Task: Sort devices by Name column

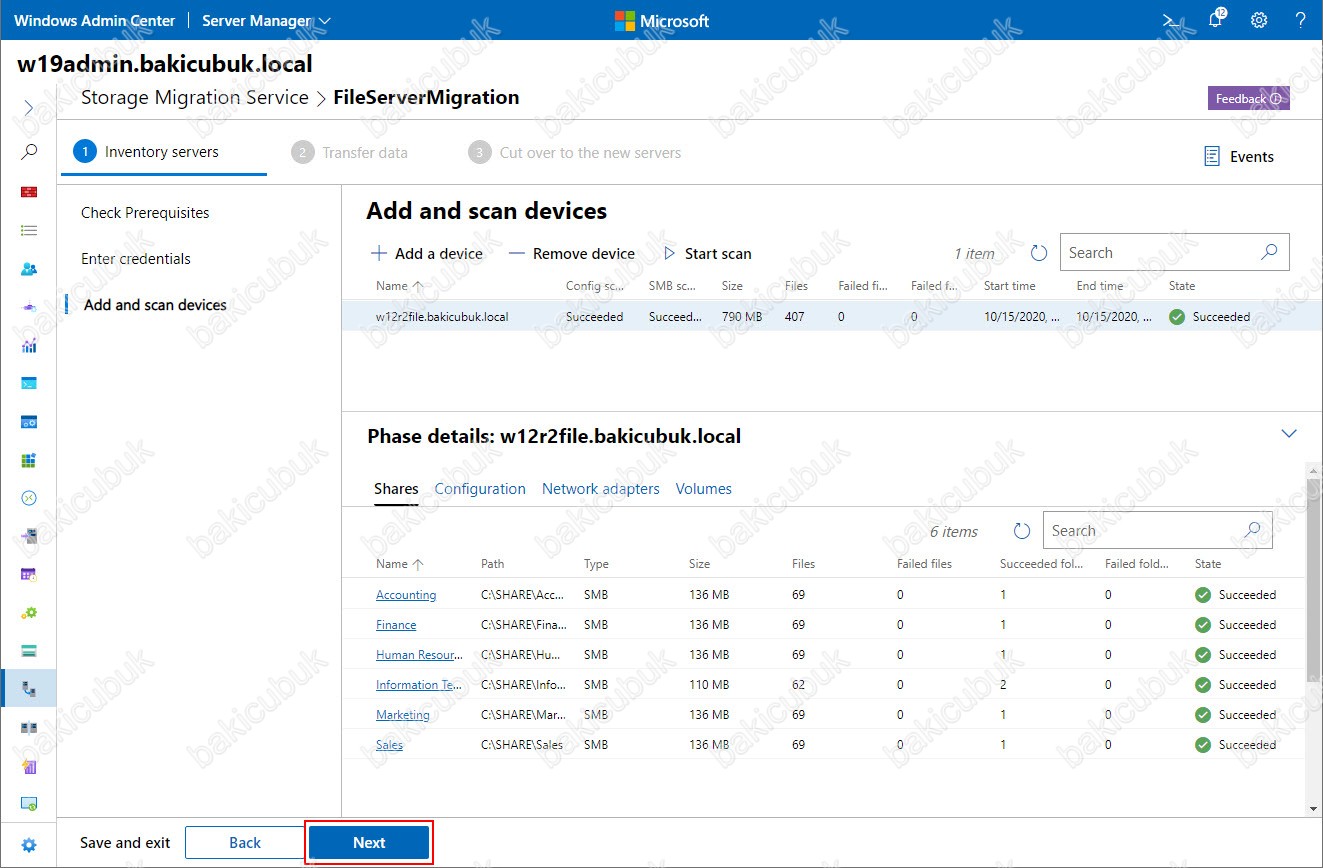Action: click(399, 286)
